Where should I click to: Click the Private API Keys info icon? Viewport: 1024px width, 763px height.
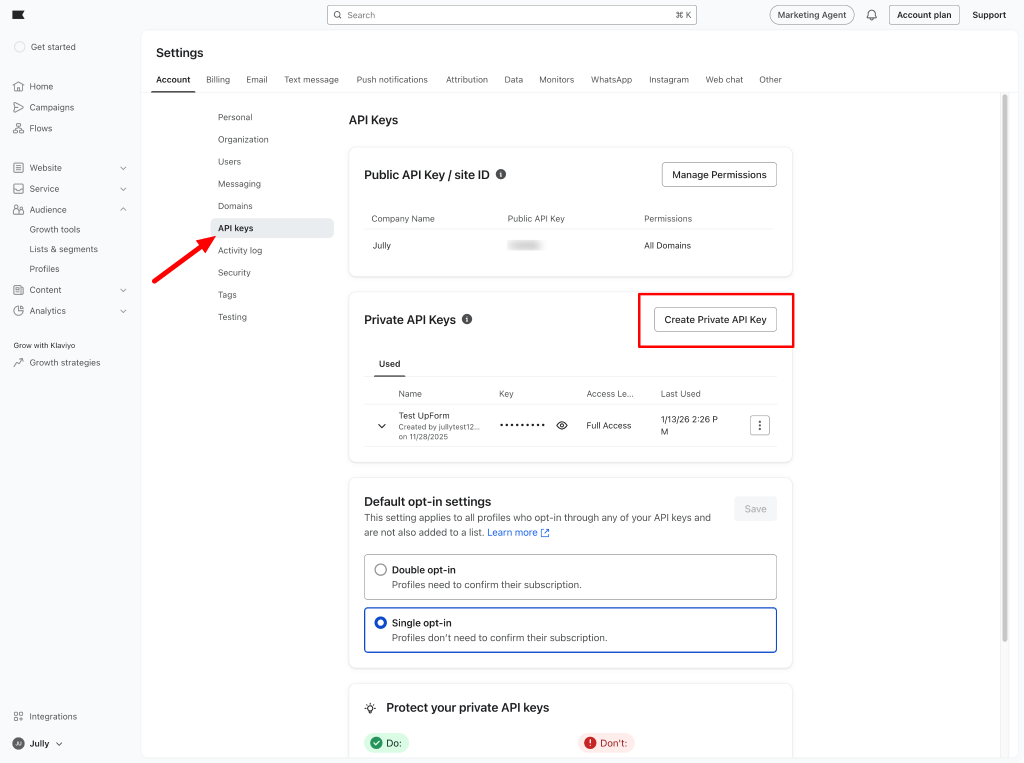click(x=467, y=319)
